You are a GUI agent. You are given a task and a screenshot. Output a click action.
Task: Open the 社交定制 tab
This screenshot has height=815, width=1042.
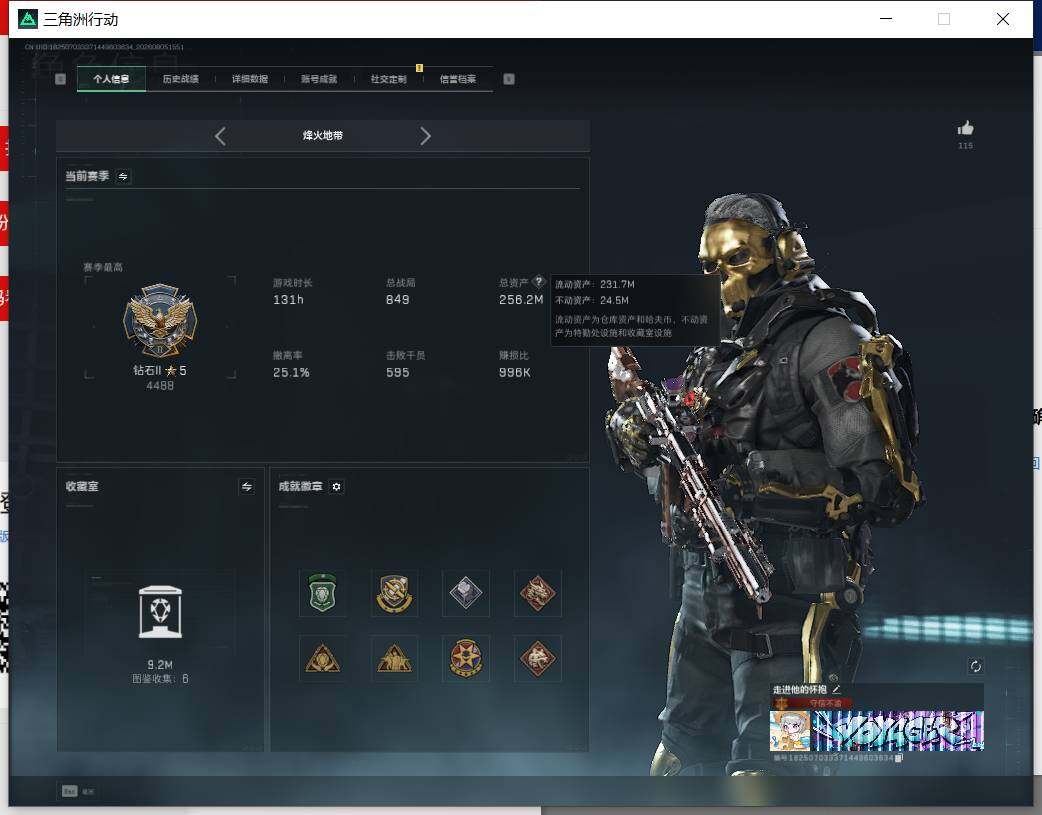tap(389, 79)
